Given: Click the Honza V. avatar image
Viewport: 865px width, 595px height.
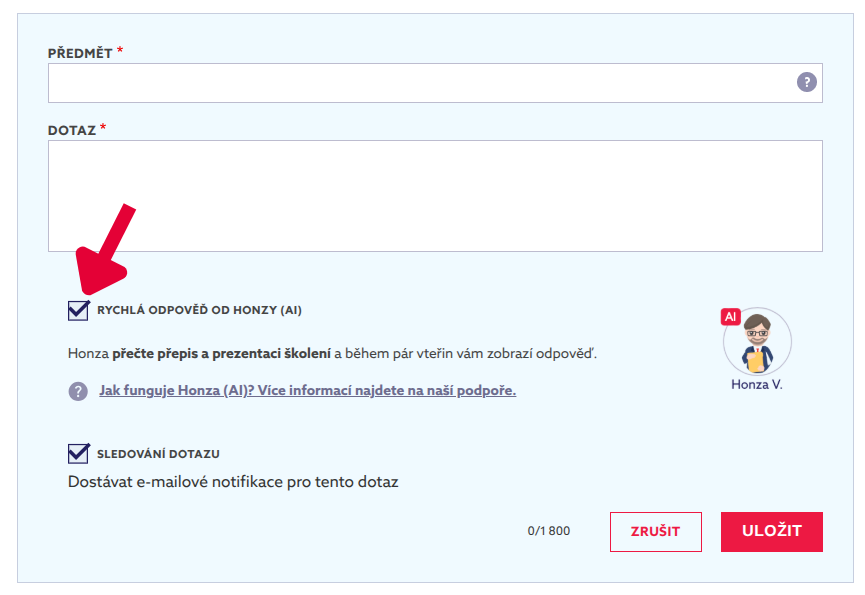Looking at the screenshot, I should (x=757, y=342).
